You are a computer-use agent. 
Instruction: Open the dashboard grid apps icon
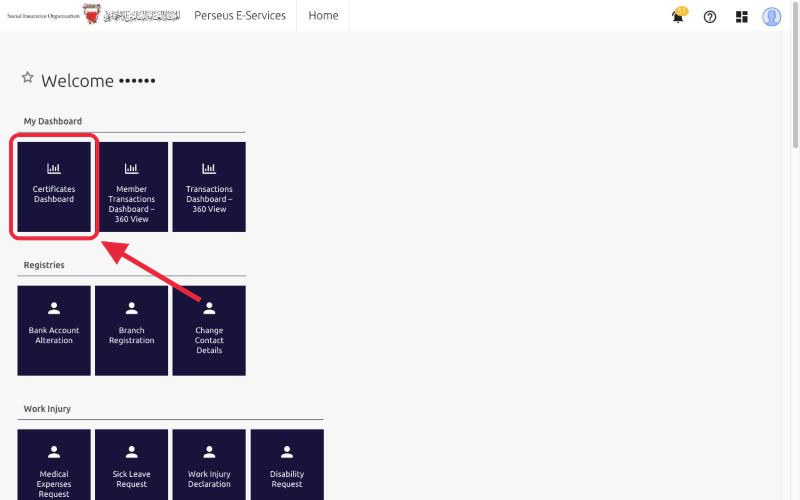point(741,17)
